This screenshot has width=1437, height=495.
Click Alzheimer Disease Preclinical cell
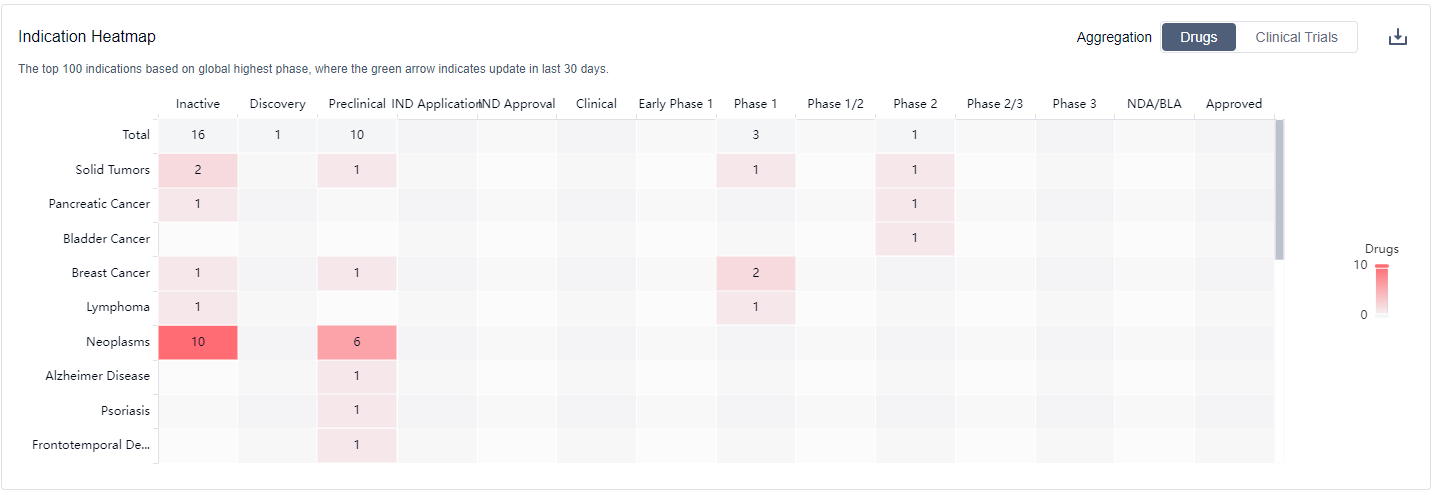[357, 376]
